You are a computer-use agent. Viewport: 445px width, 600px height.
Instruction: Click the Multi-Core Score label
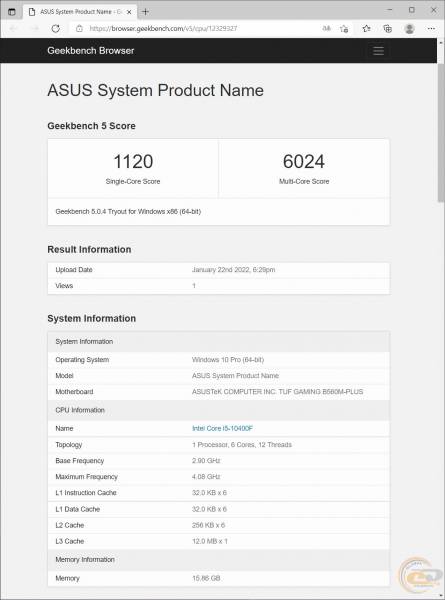[x=304, y=181]
